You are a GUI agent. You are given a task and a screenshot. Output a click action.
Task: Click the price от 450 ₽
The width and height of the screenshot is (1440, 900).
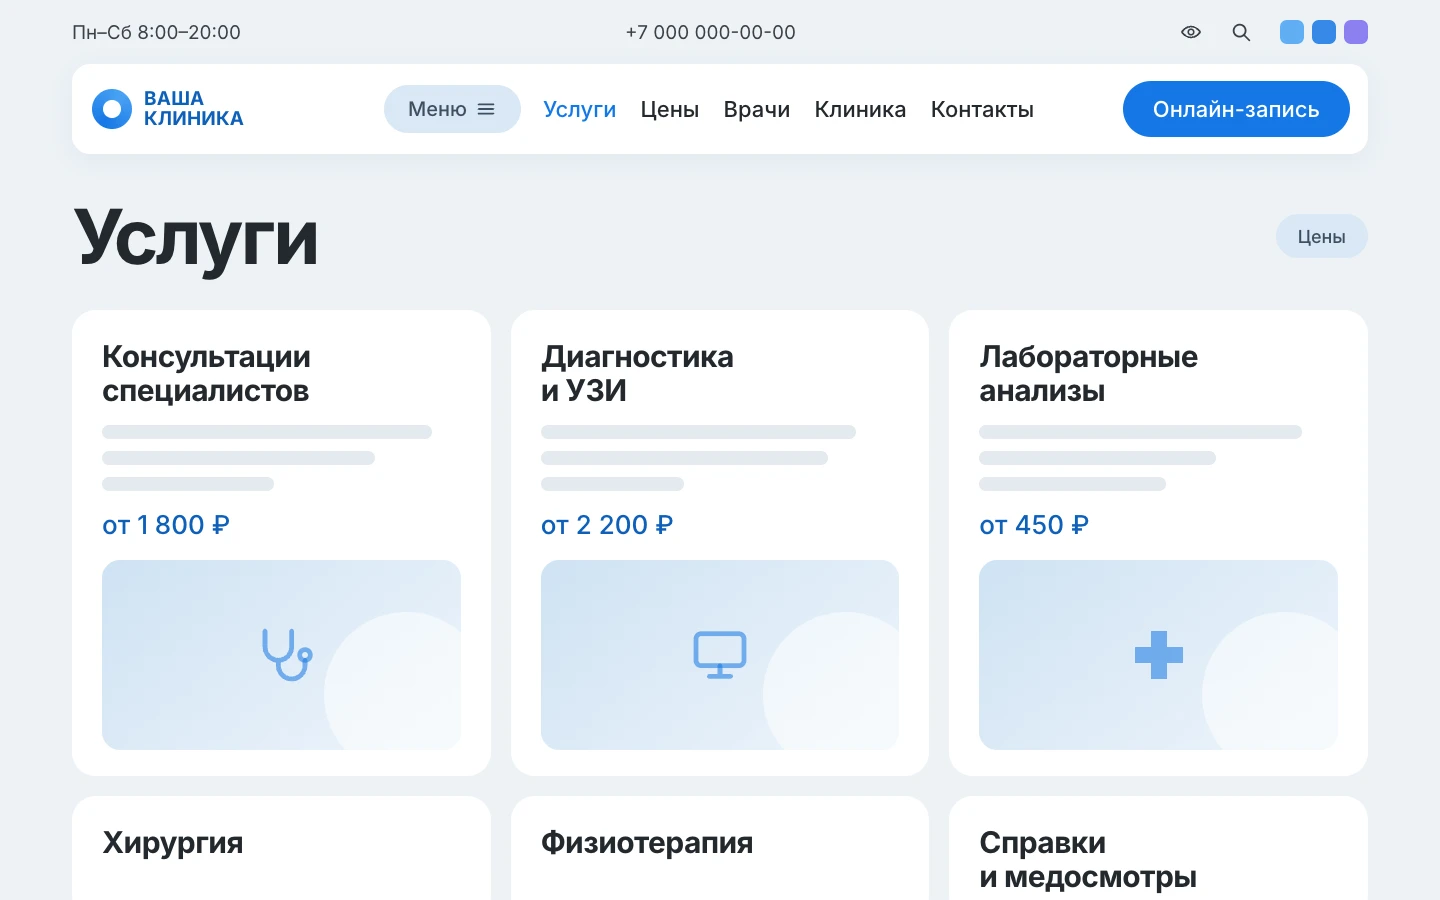coord(1034,525)
